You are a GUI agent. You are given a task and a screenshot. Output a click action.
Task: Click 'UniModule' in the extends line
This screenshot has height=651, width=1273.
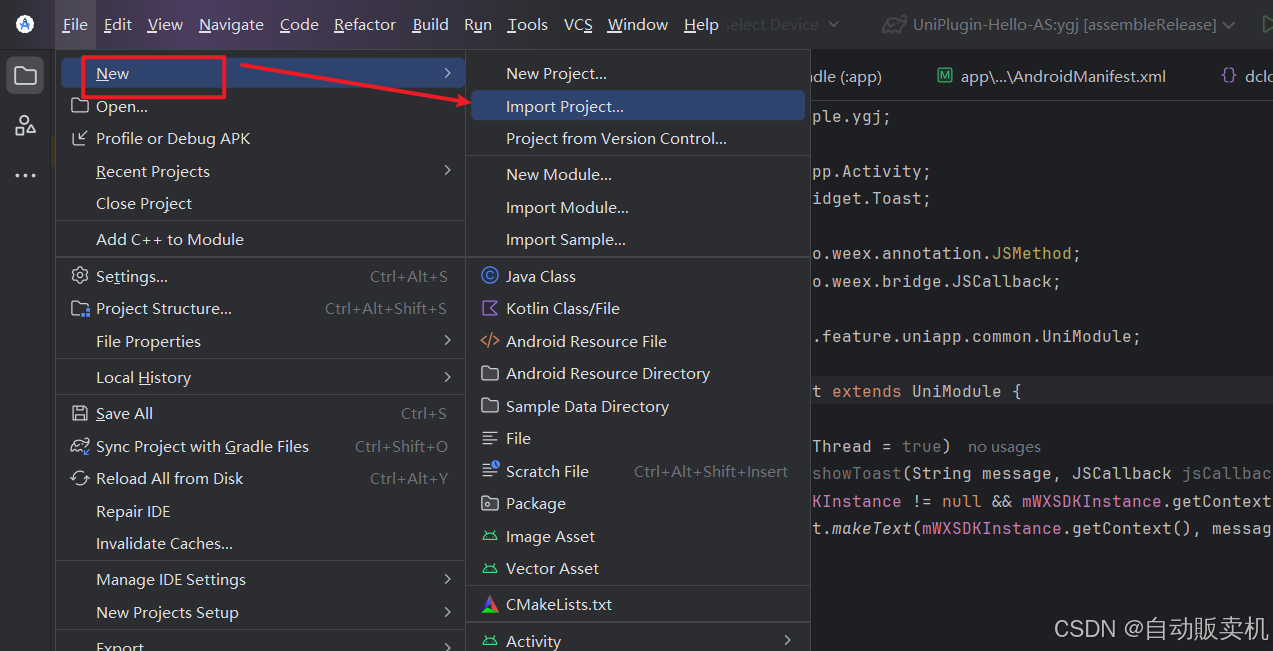[x=956, y=391]
